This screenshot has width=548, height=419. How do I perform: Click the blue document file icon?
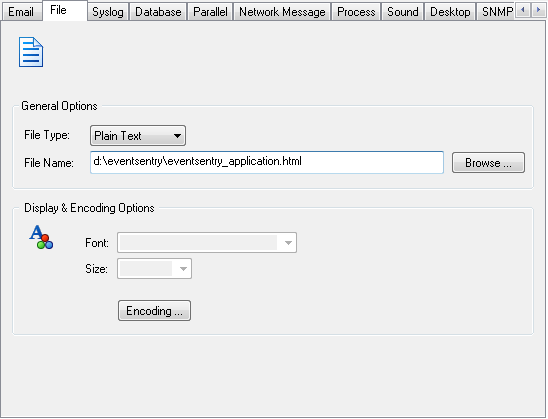pos(31,52)
